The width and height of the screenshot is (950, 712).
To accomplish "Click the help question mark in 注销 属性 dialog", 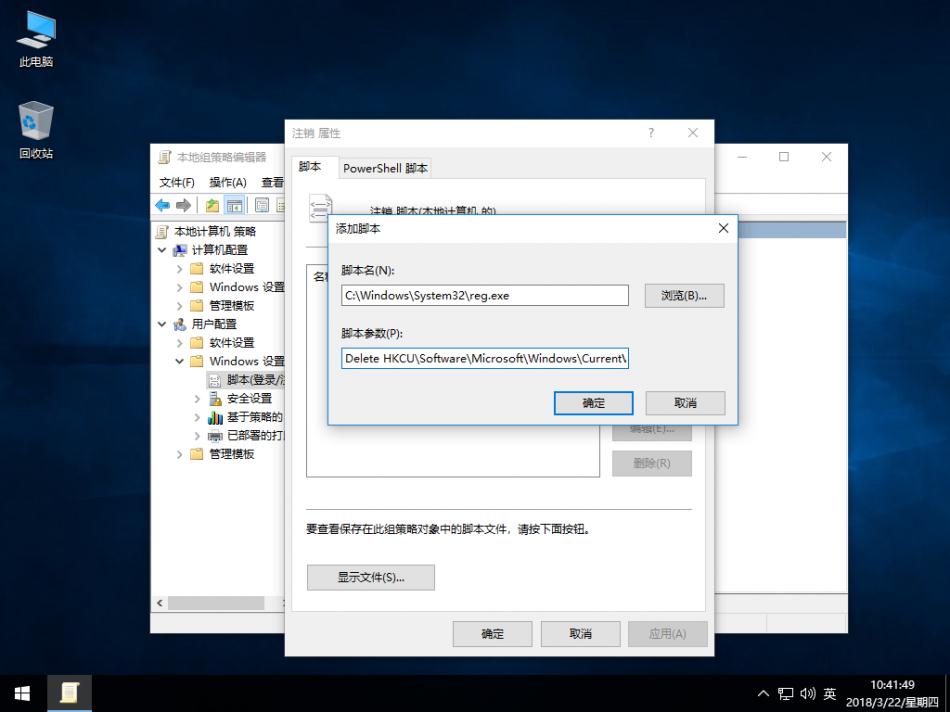I will pos(651,133).
